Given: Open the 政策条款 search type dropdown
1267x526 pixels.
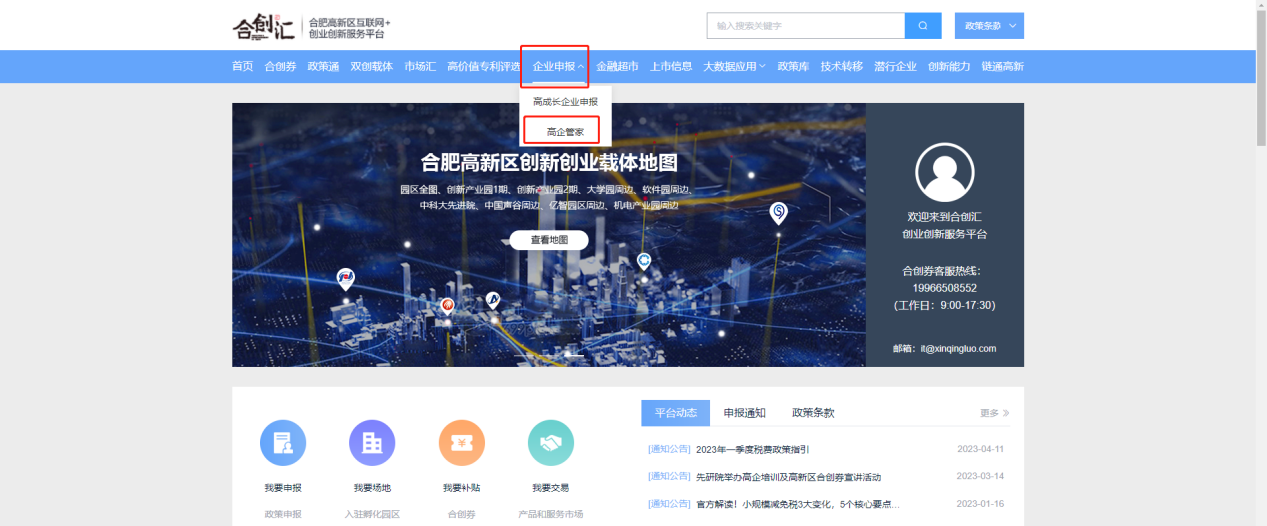Looking at the screenshot, I should click(989, 26).
